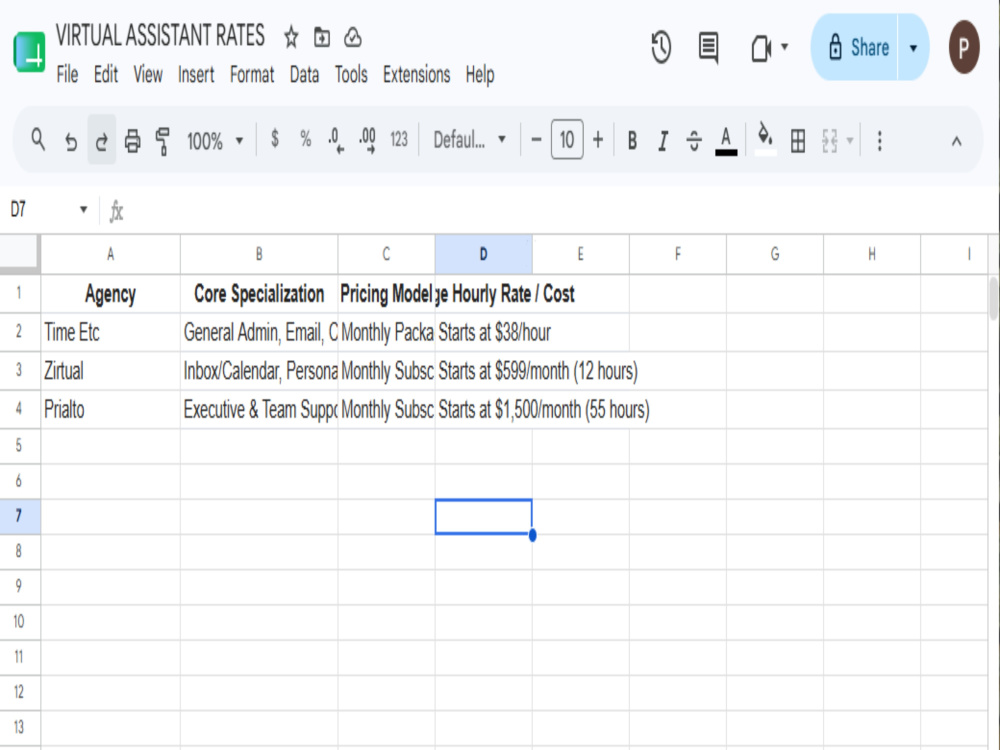This screenshot has width=1000, height=750.
Task: Open the File menu
Action: (x=67, y=75)
